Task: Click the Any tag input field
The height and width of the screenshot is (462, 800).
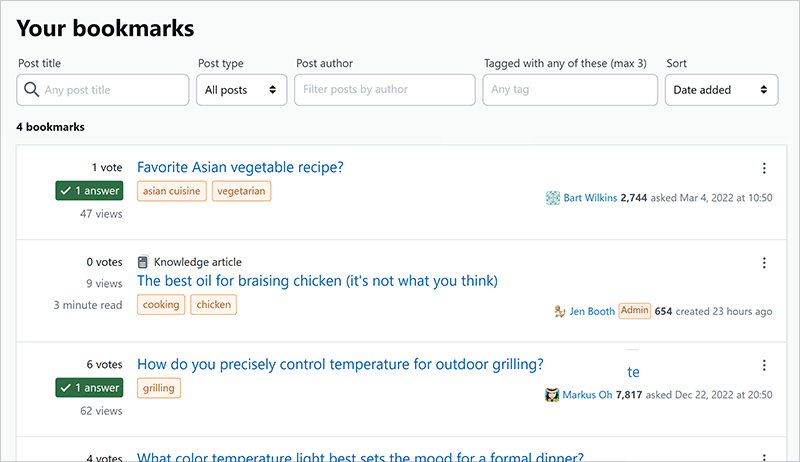Action: pyautogui.click(x=569, y=90)
